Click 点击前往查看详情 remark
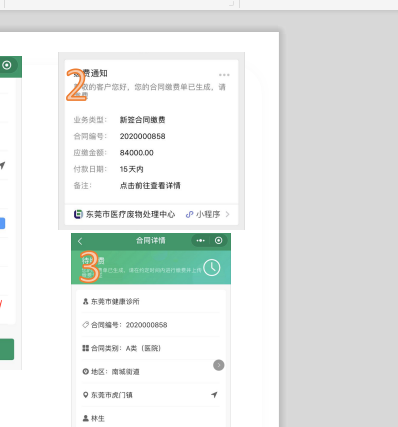The width and height of the screenshot is (398, 427). pos(150,185)
